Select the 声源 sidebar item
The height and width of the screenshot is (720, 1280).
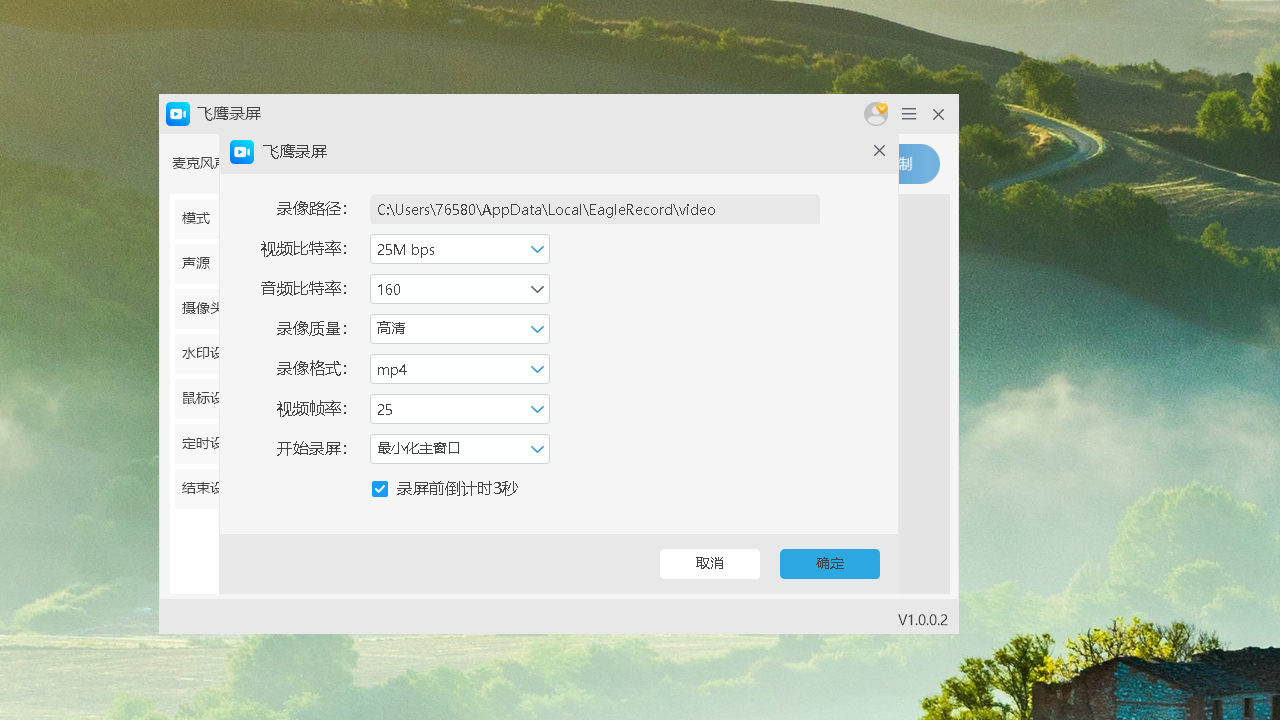click(195, 262)
